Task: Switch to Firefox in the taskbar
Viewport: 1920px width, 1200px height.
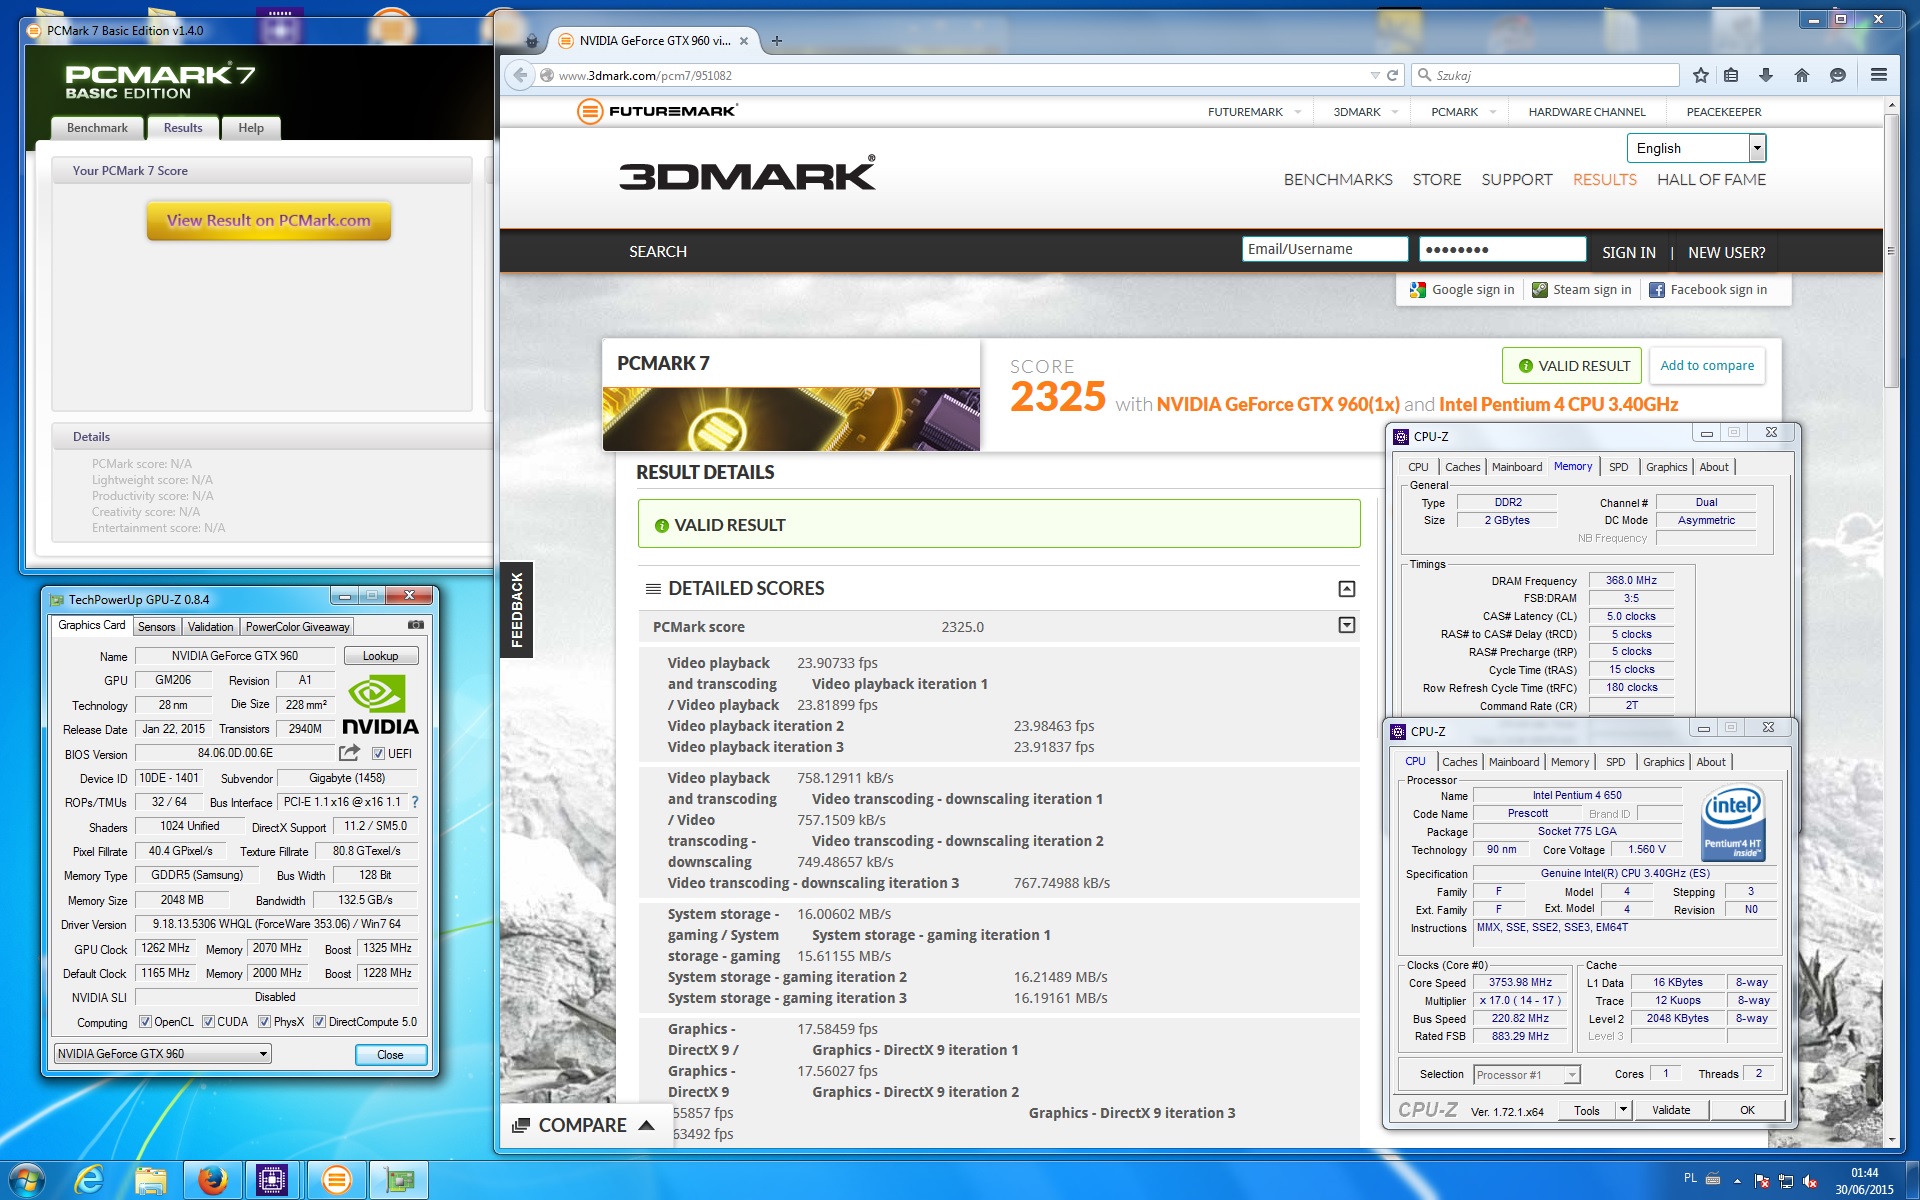Action: [x=212, y=1180]
